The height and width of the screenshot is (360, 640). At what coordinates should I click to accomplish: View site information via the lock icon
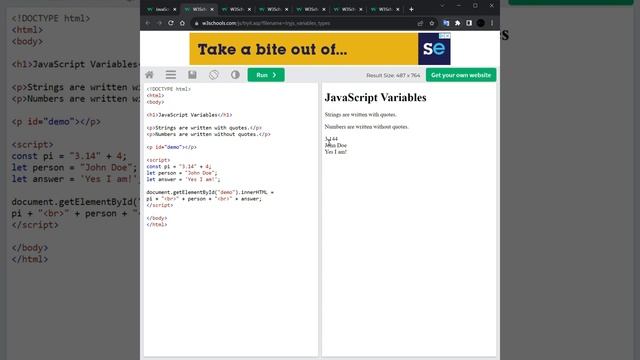(197, 23)
